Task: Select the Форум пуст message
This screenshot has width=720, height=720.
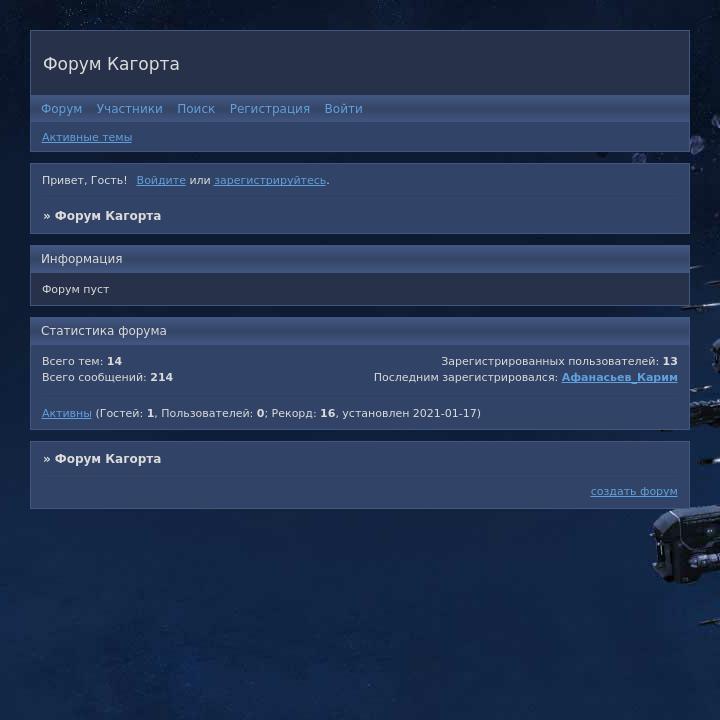Action: pyautogui.click(x=75, y=289)
